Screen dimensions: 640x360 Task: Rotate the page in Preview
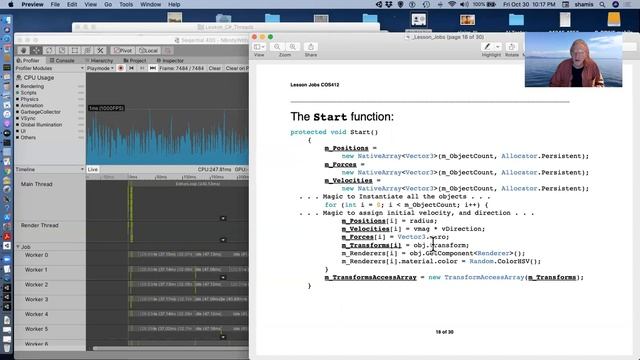pyautogui.click(x=511, y=47)
